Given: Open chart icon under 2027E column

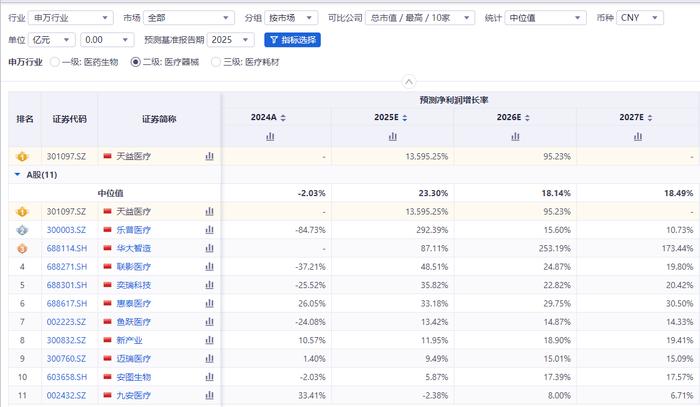Looking at the screenshot, I should [x=638, y=136].
